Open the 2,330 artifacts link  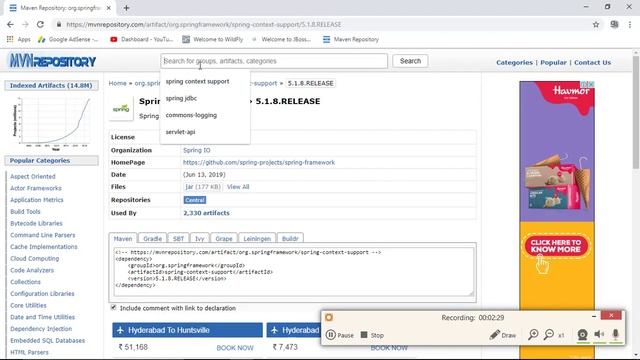[x=206, y=213]
